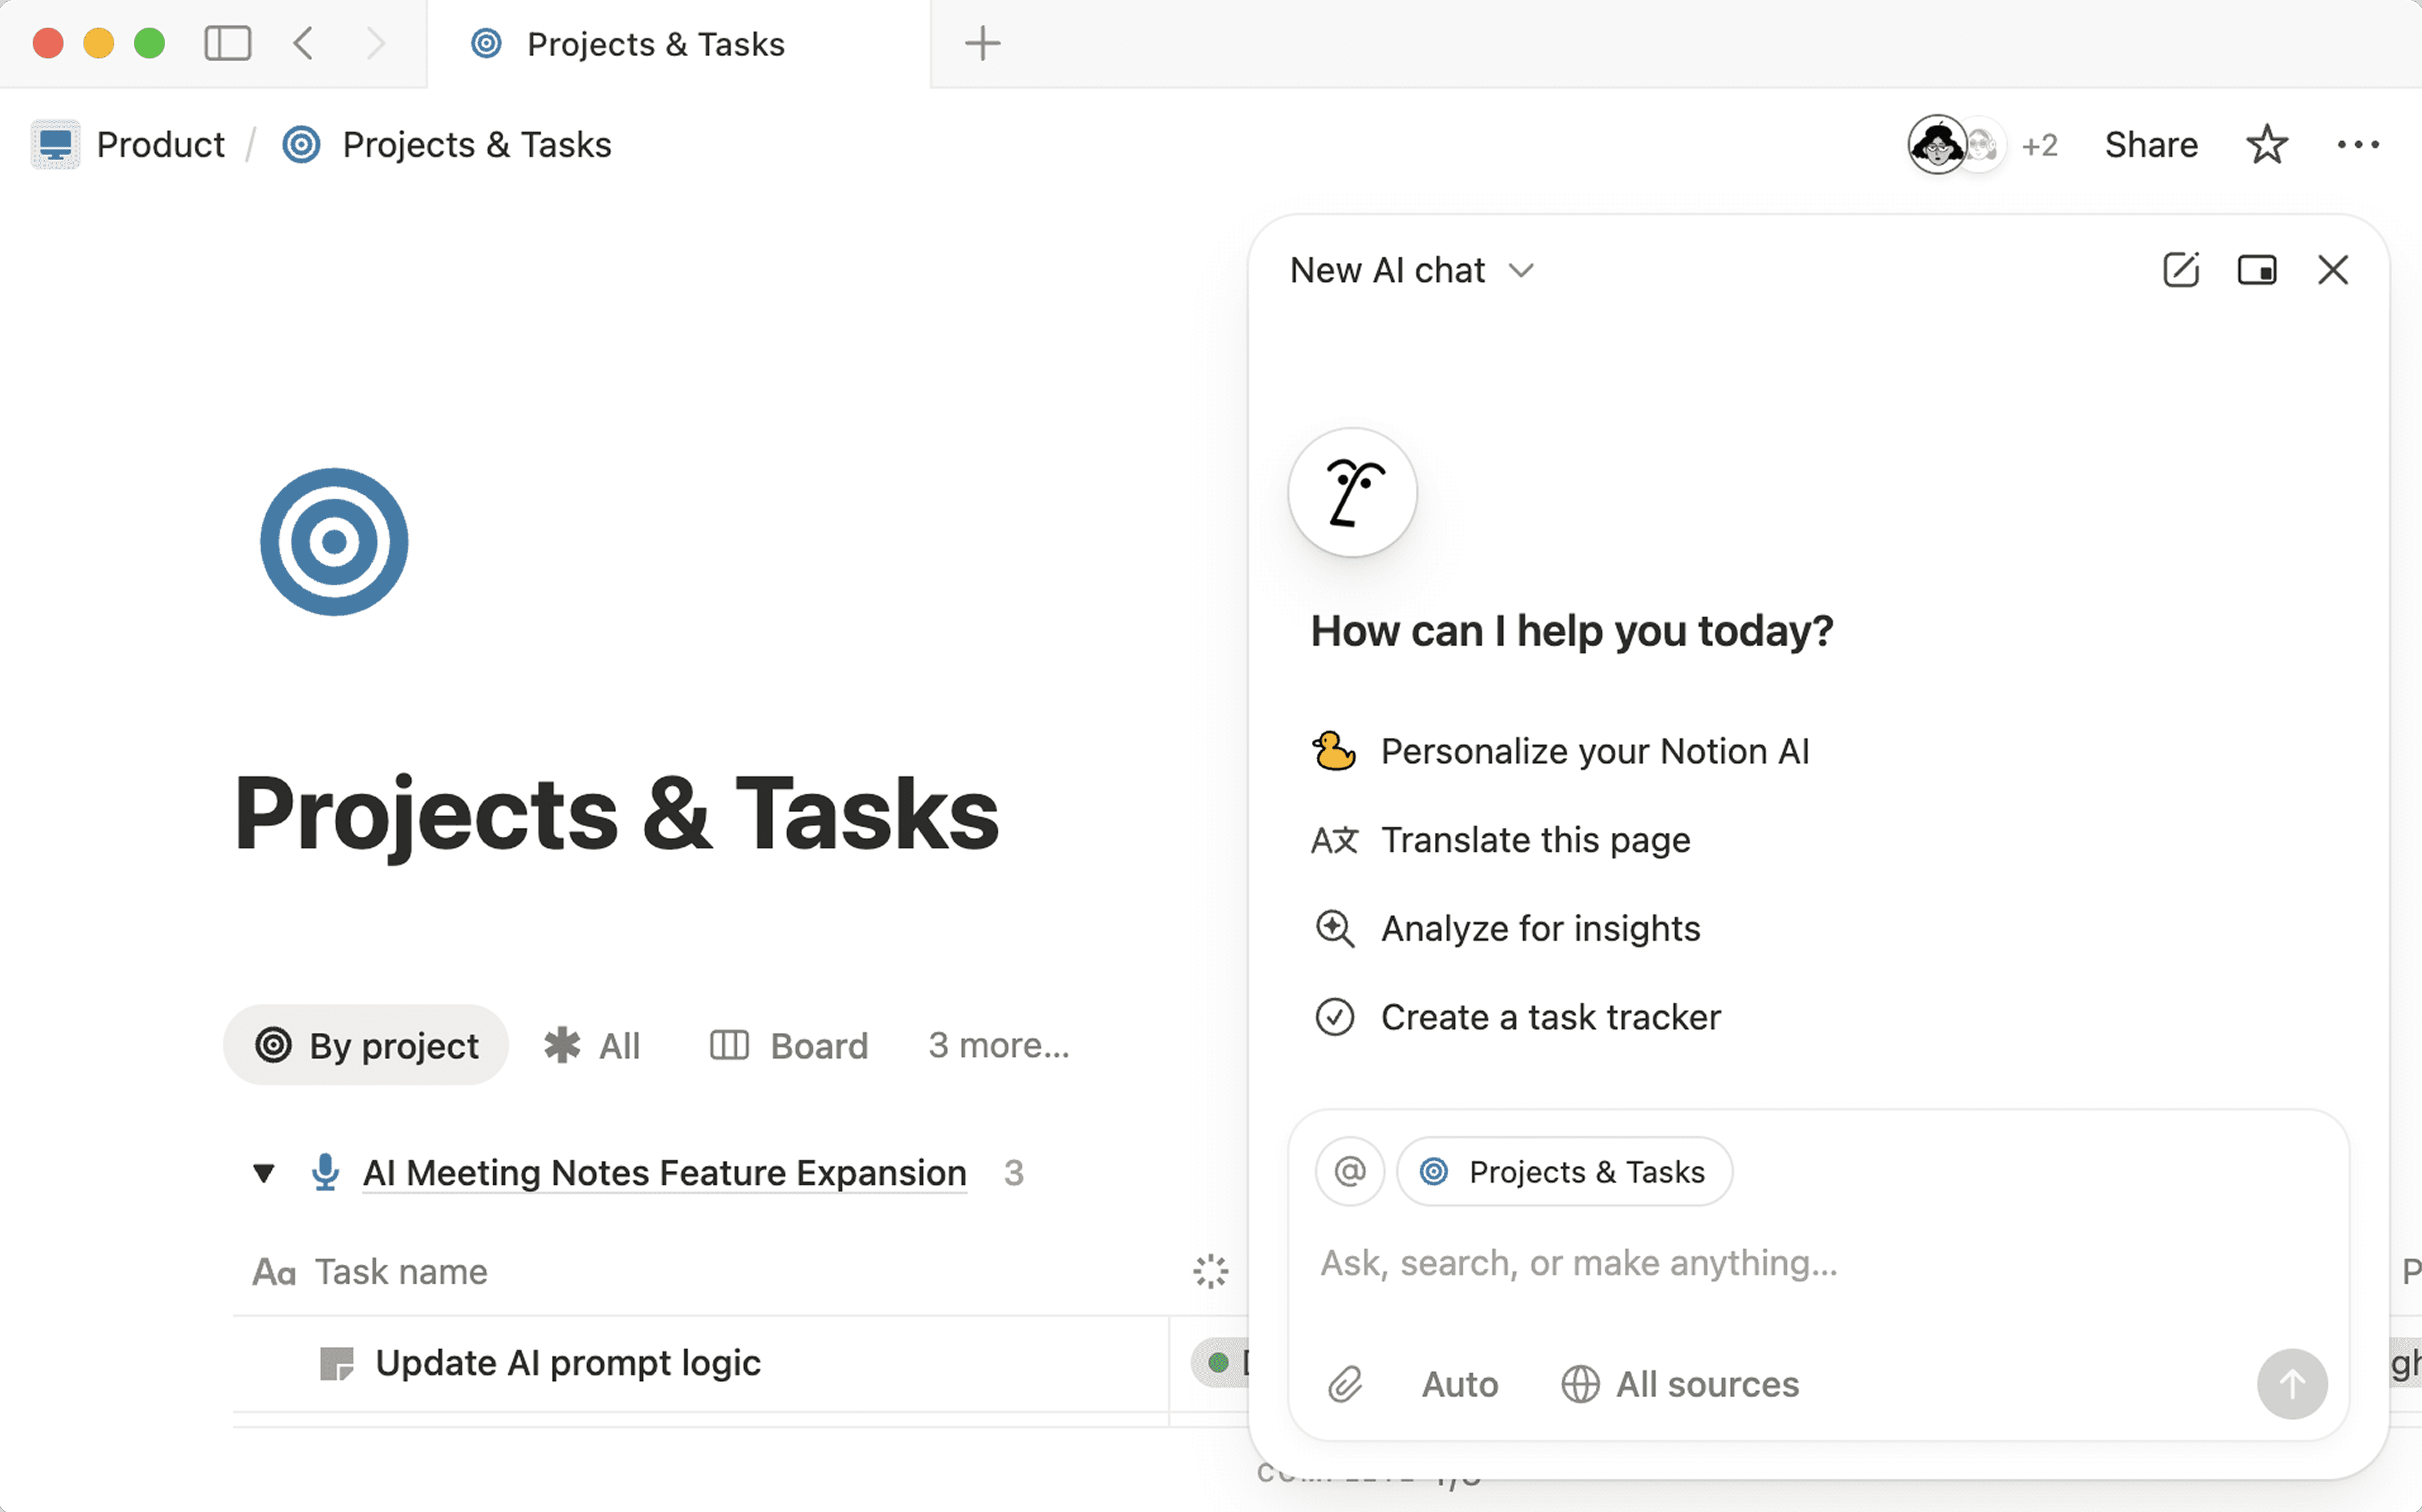Collapse the AI Meeting Notes Feature Expansion group
This screenshot has width=2422, height=1512.
coord(263,1173)
